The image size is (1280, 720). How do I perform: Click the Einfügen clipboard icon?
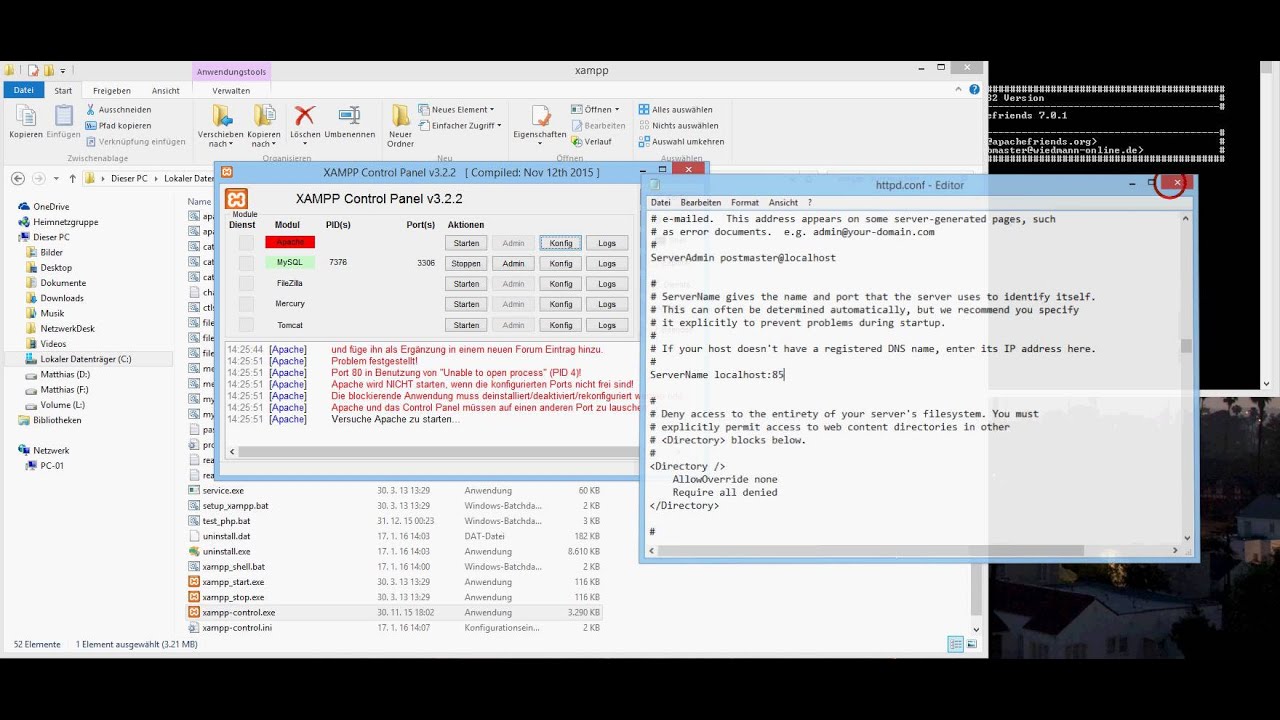[x=63, y=116]
